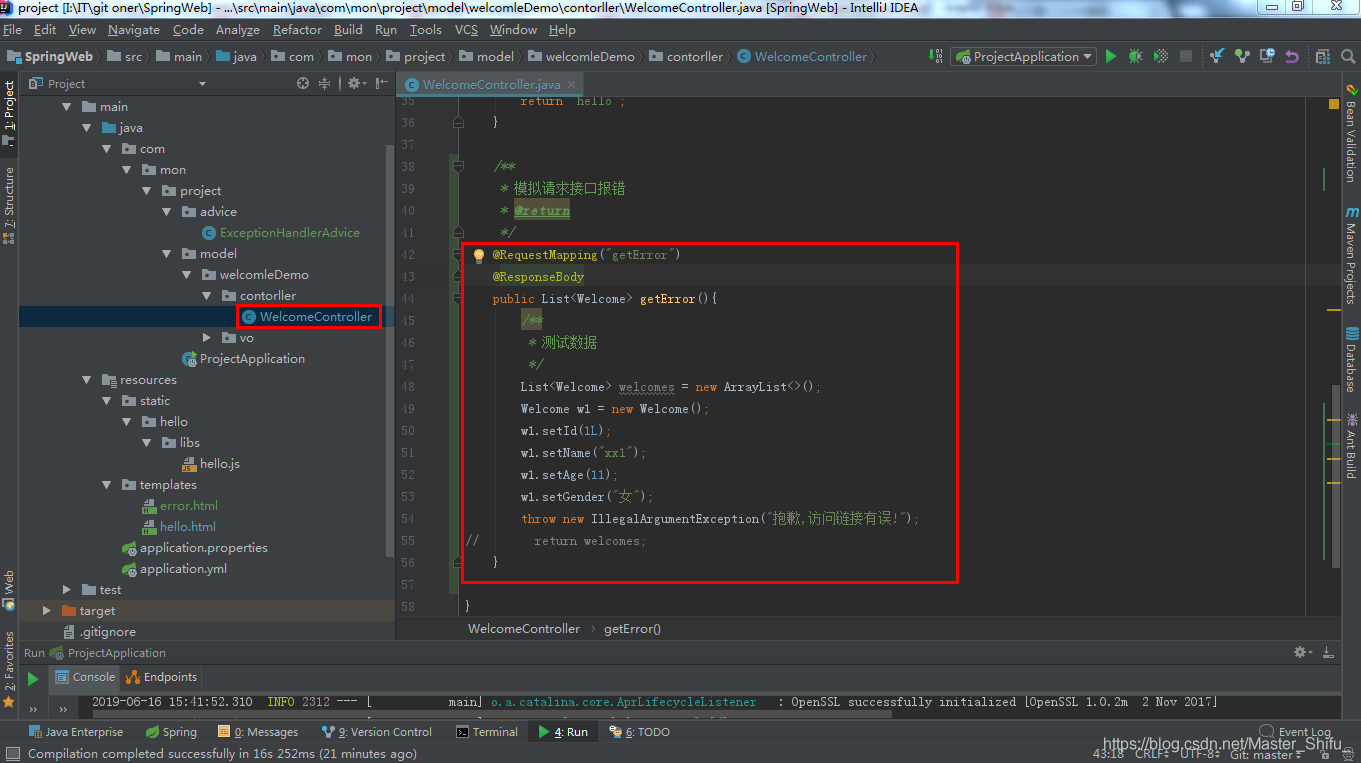Open the Spring tool window
The width and height of the screenshot is (1361, 763).
(x=172, y=732)
